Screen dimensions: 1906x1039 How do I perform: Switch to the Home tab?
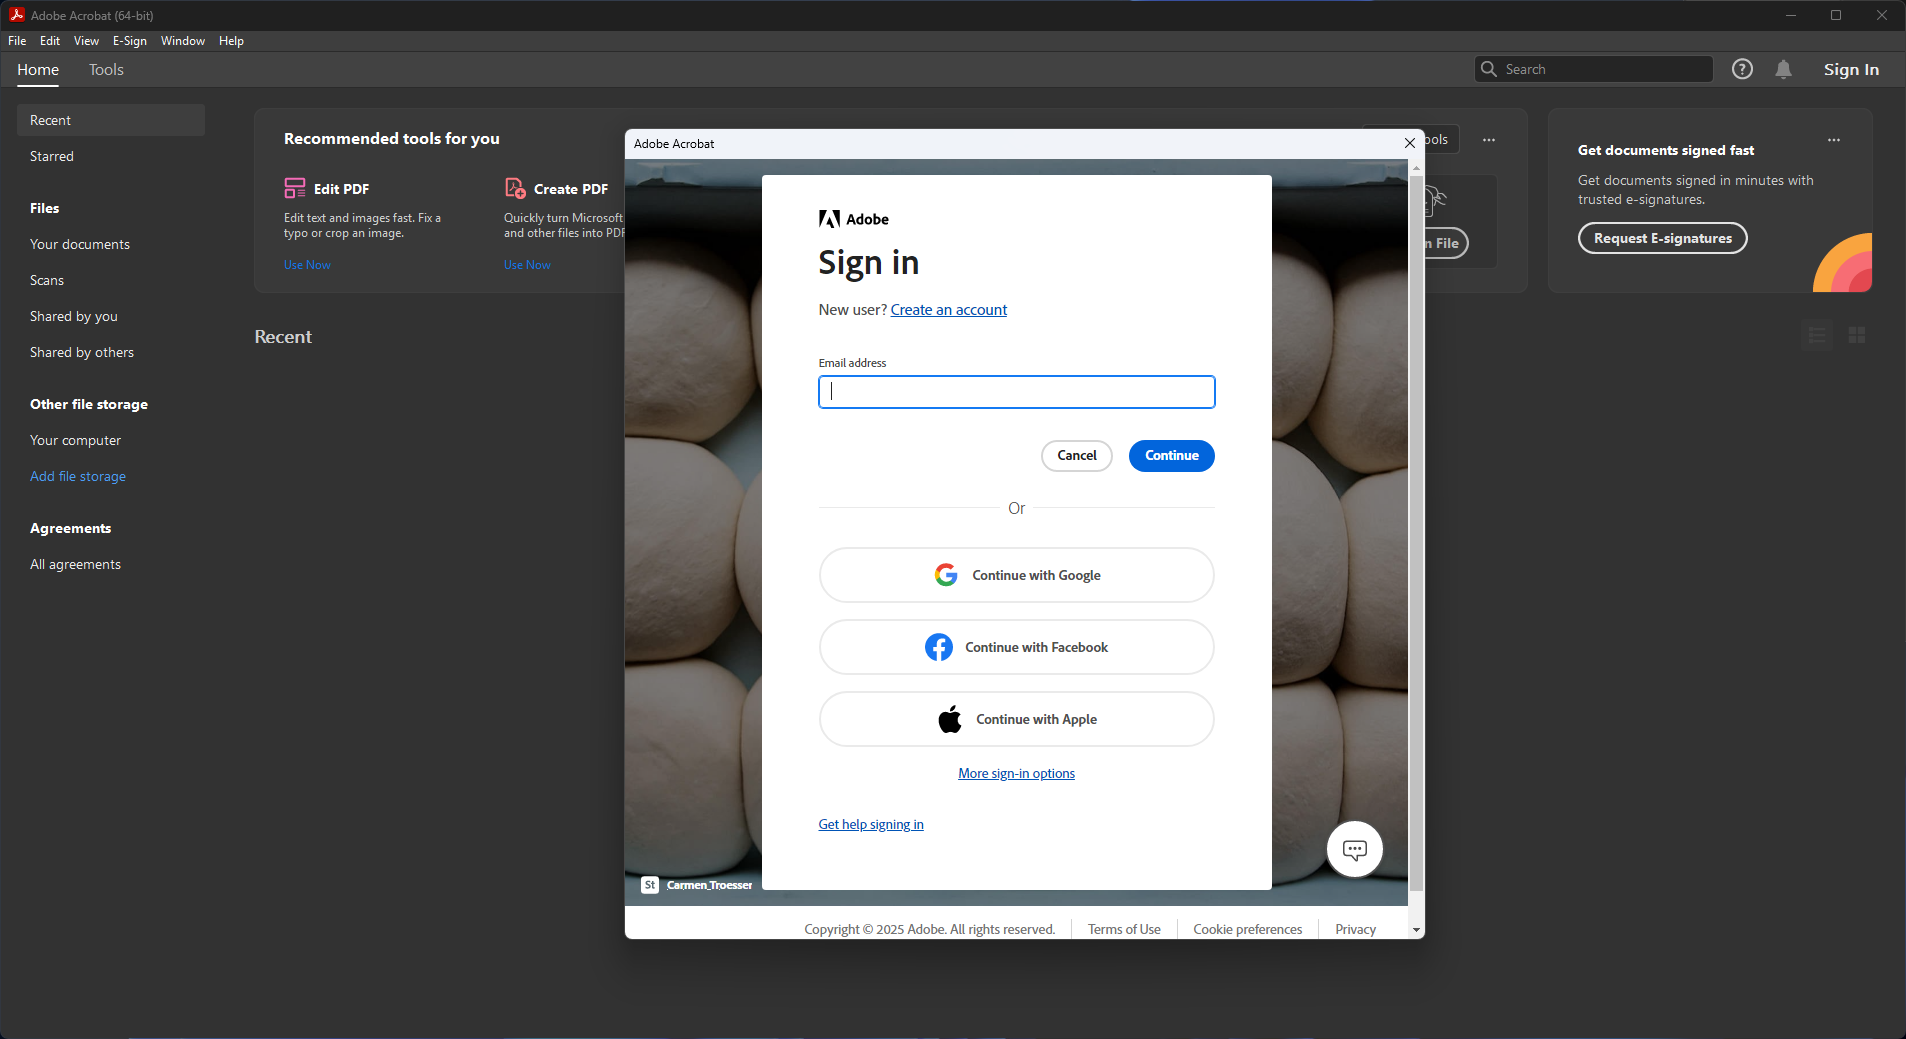click(x=38, y=70)
